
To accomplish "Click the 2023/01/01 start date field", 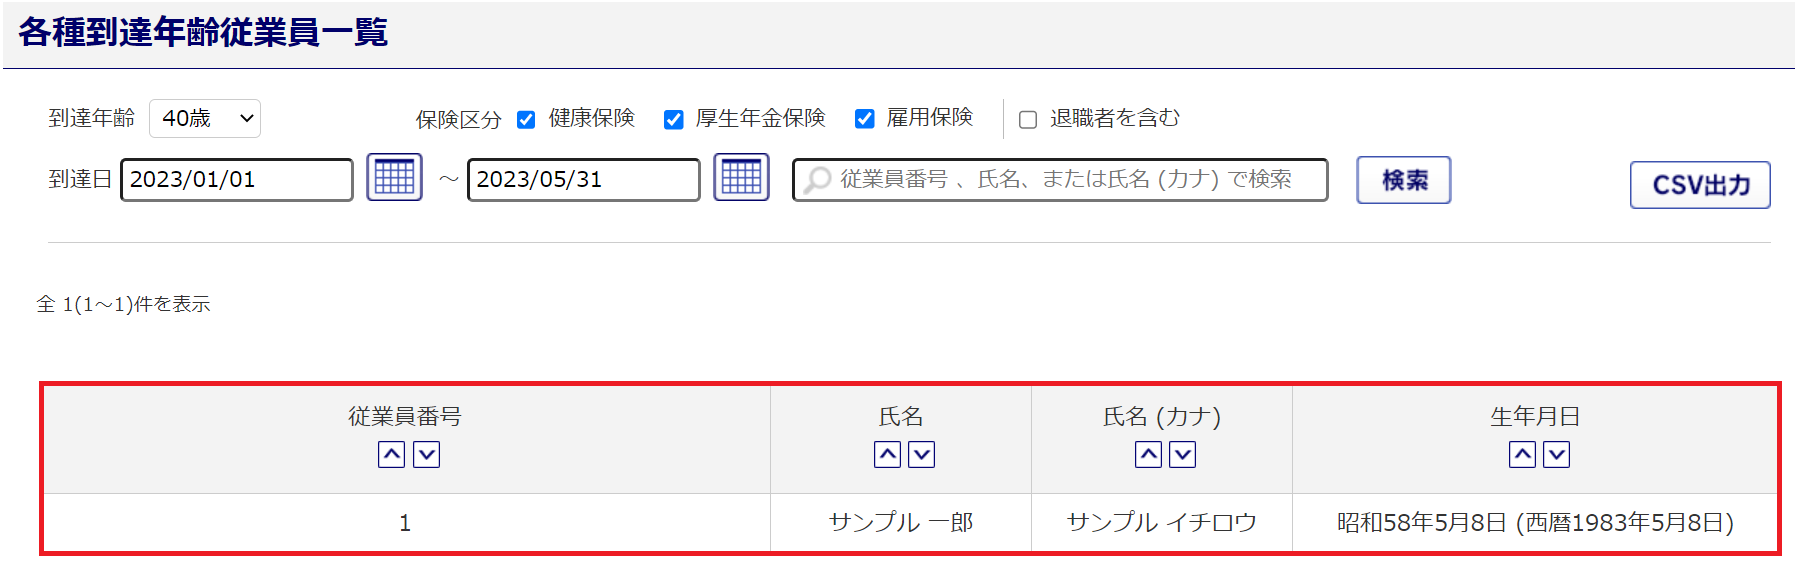I will click(237, 180).
